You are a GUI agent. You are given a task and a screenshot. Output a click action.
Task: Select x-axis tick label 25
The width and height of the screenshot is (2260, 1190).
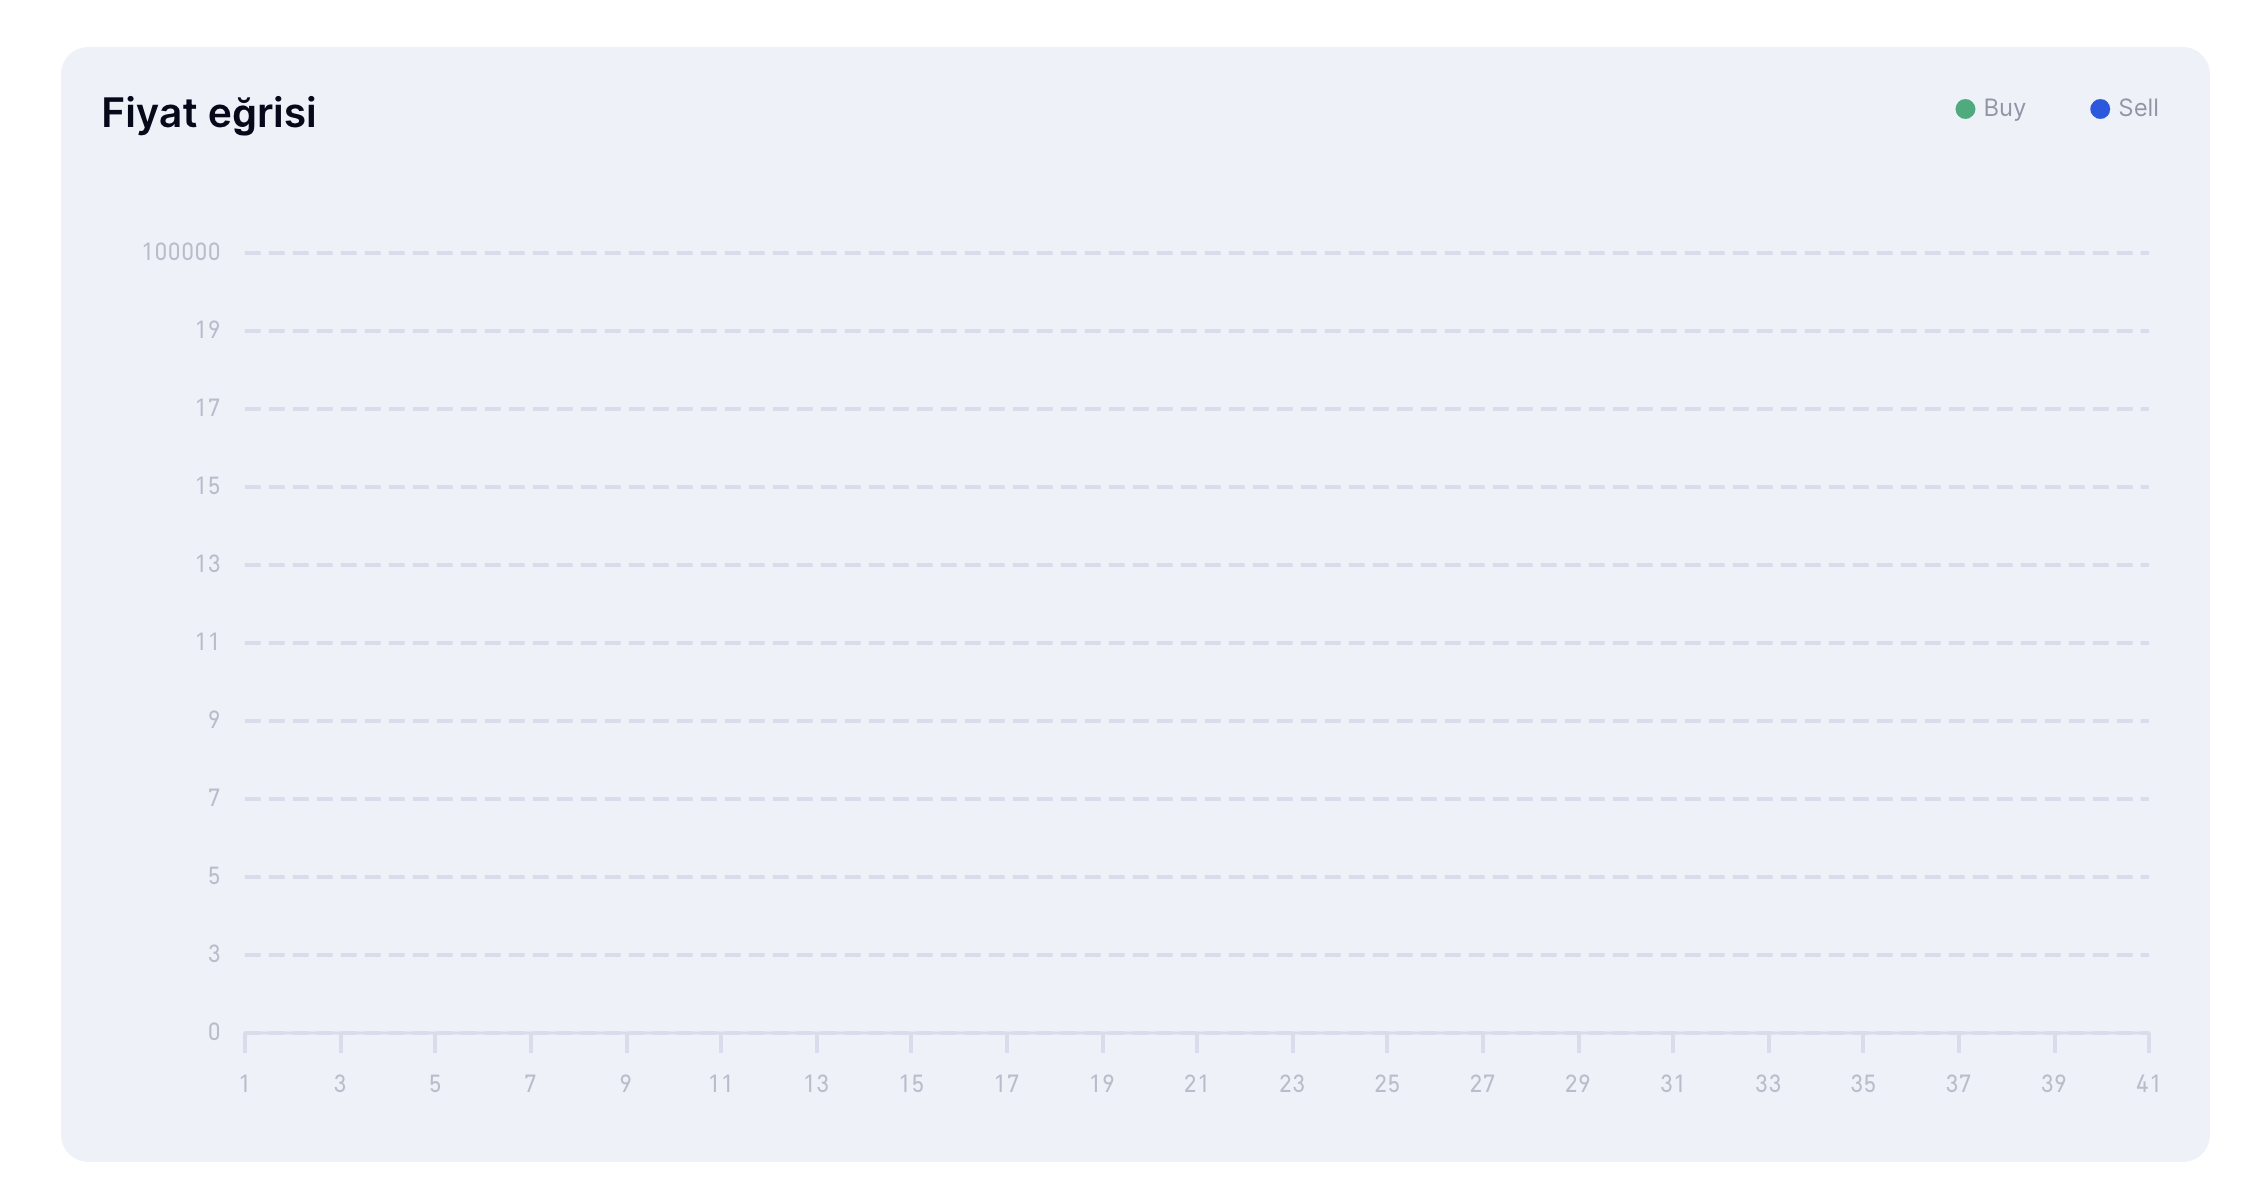tap(1387, 1084)
